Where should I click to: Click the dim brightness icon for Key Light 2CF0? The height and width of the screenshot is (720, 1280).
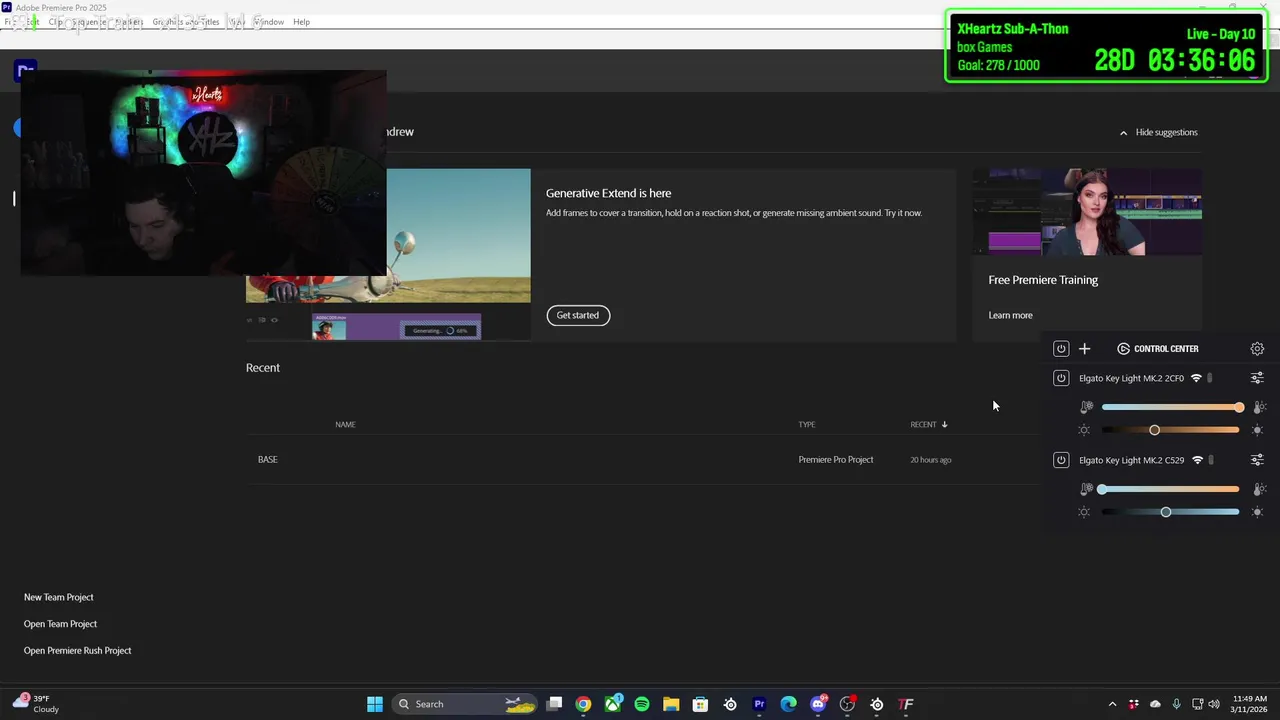point(1084,430)
